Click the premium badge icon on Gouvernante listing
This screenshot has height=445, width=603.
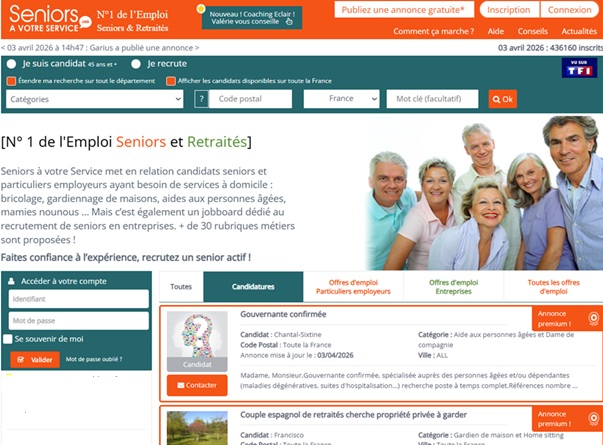[592, 319]
